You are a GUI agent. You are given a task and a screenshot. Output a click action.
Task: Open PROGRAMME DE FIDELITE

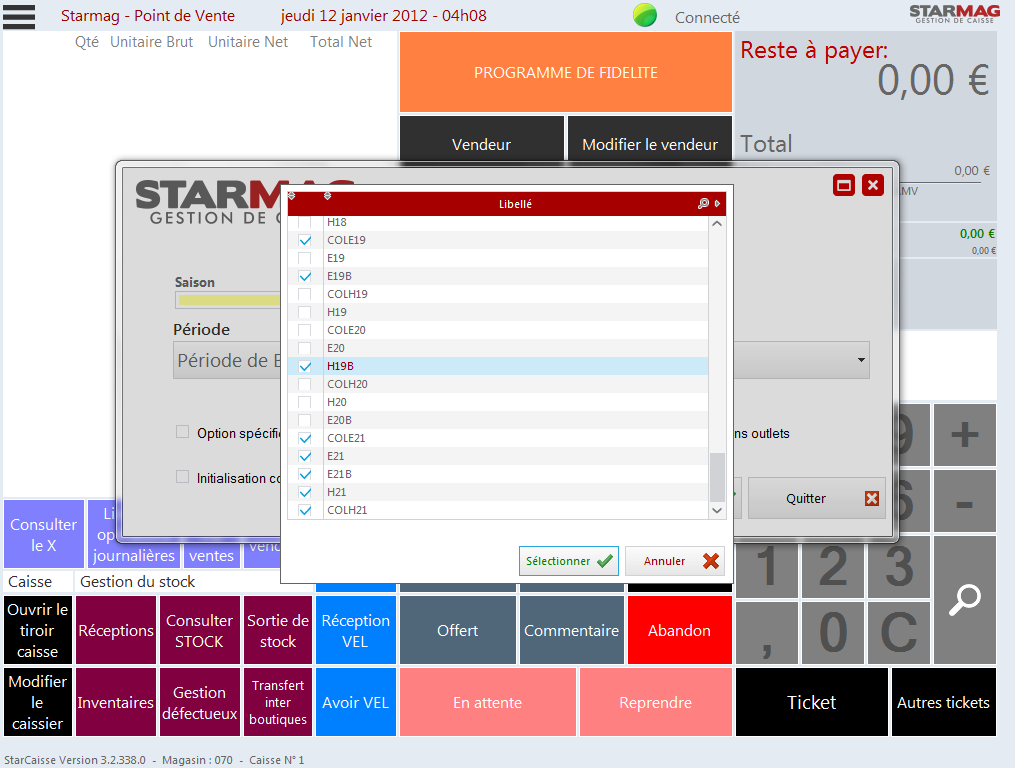[566, 72]
